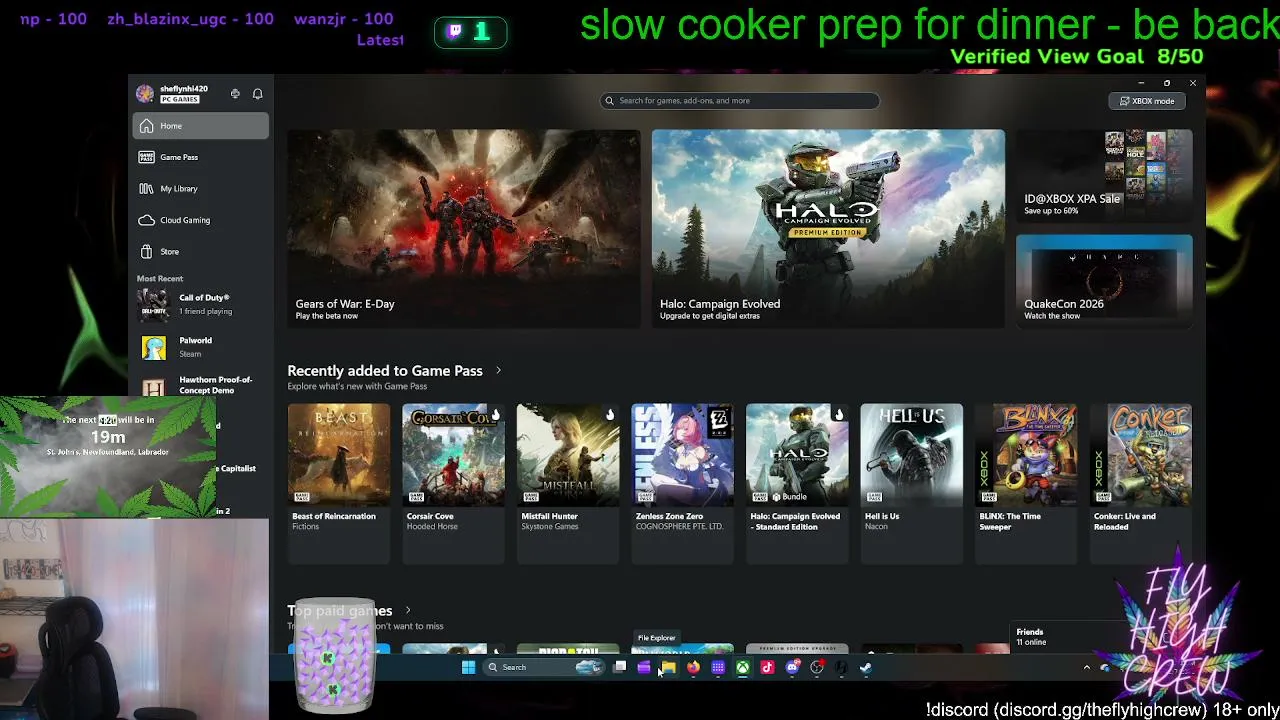Click the Call of Duty title text

tap(204, 298)
